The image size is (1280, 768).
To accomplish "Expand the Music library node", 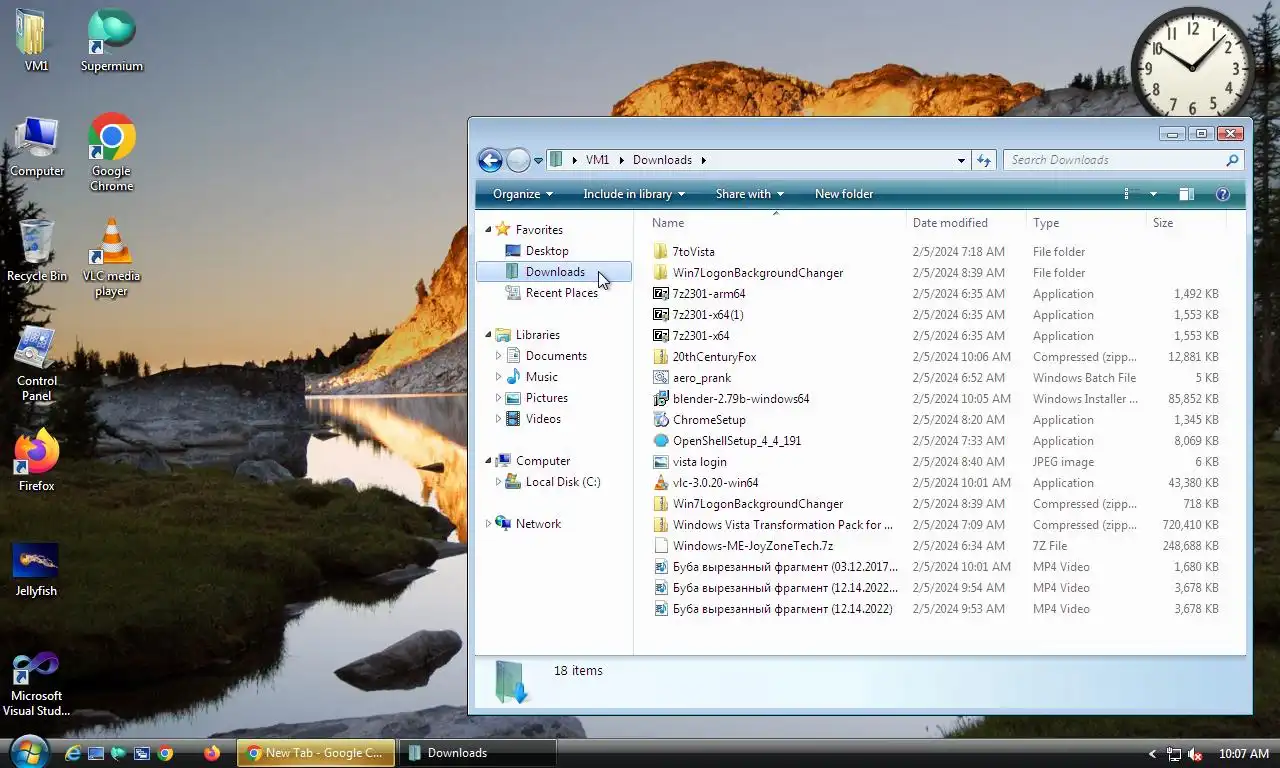I will point(499,377).
